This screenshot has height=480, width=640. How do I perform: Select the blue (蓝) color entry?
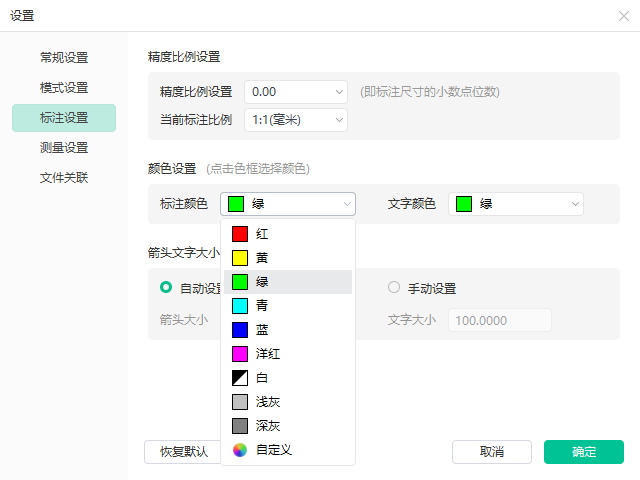click(288, 330)
